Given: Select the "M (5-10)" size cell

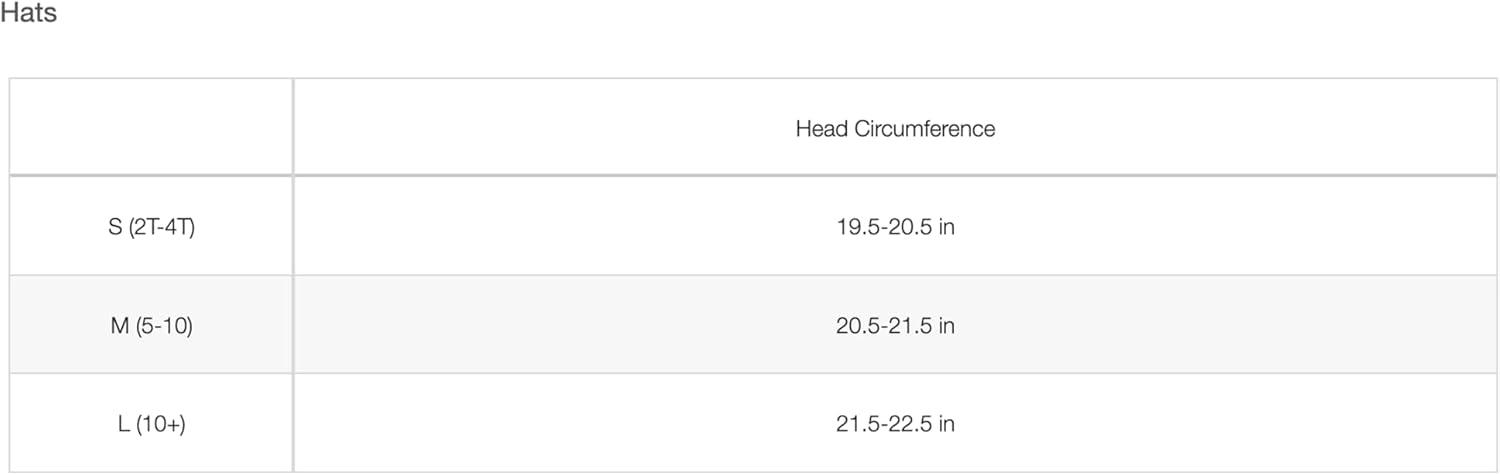Looking at the screenshot, I should coord(151,326).
